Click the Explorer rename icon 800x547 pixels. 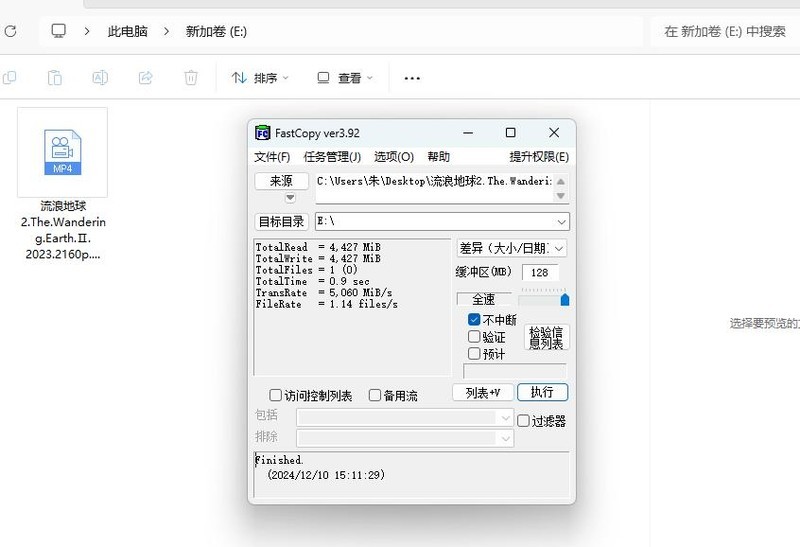point(100,78)
